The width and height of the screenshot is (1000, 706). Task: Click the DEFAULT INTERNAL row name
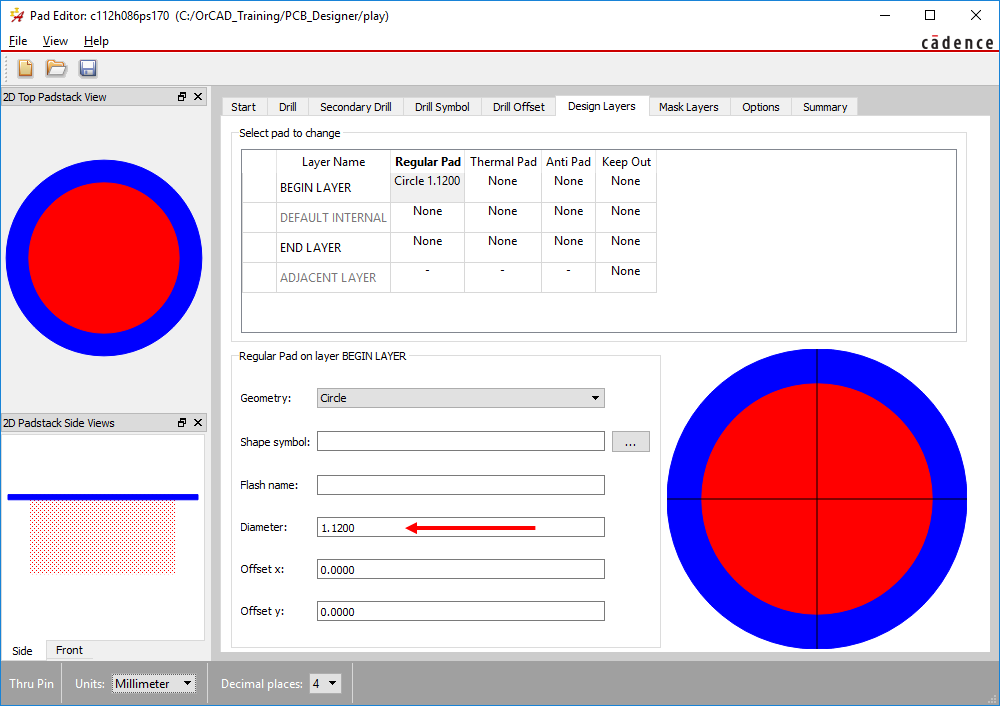click(x=333, y=217)
